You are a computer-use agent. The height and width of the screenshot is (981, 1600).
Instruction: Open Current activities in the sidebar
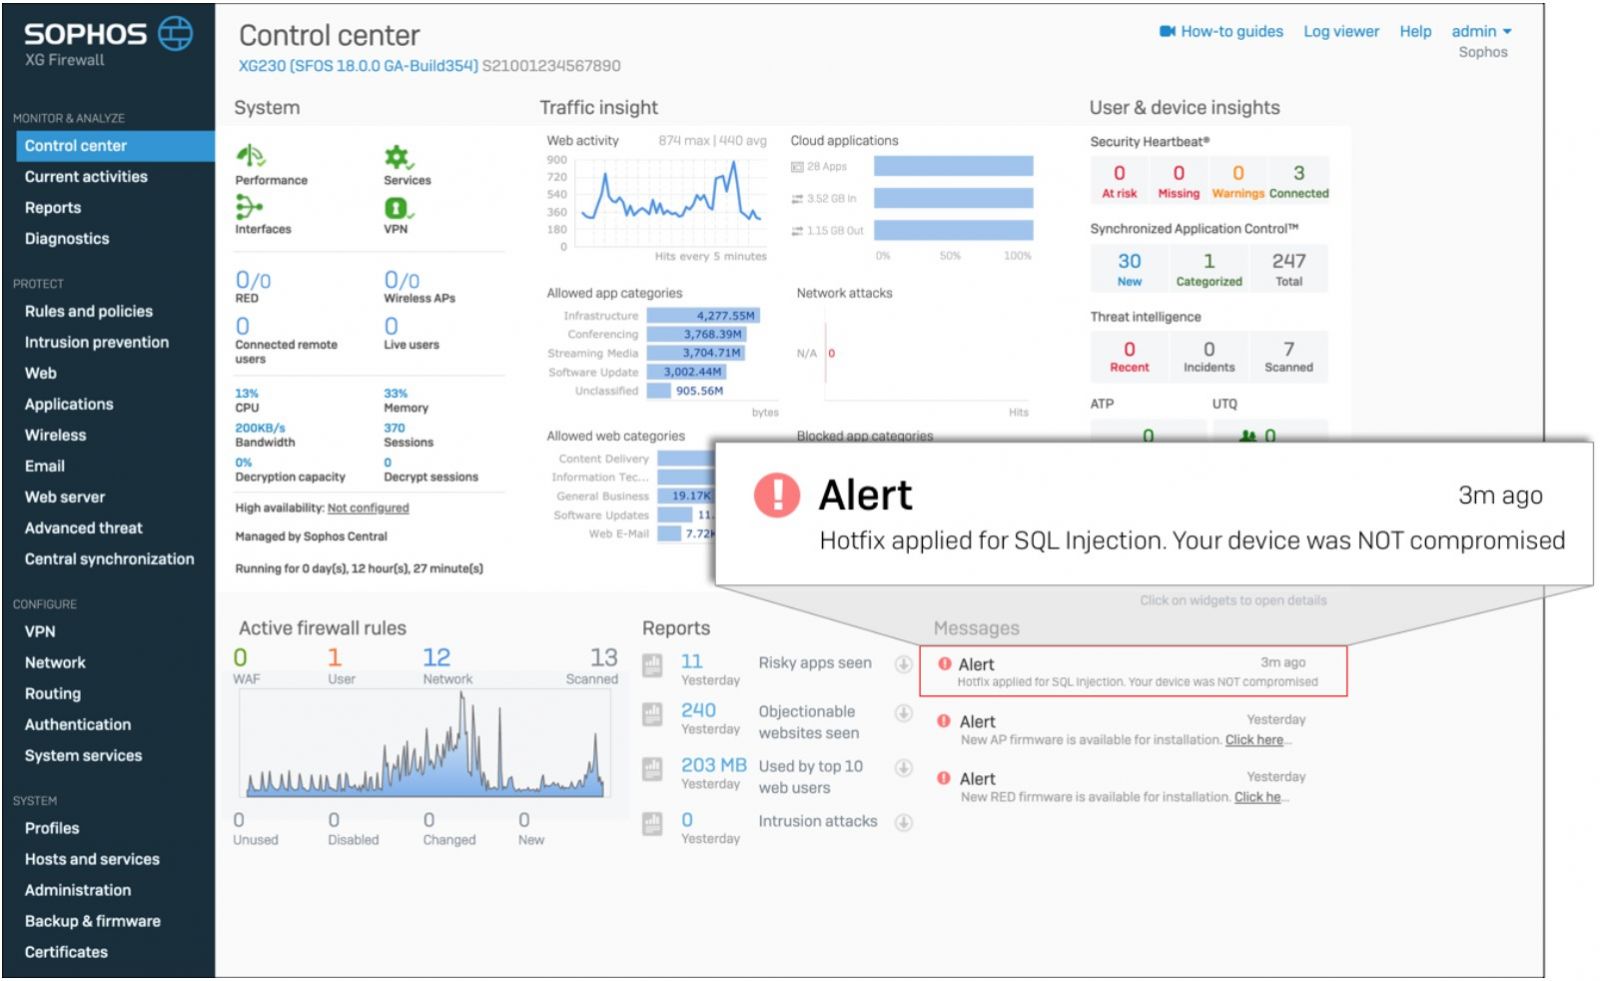(x=86, y=177)
